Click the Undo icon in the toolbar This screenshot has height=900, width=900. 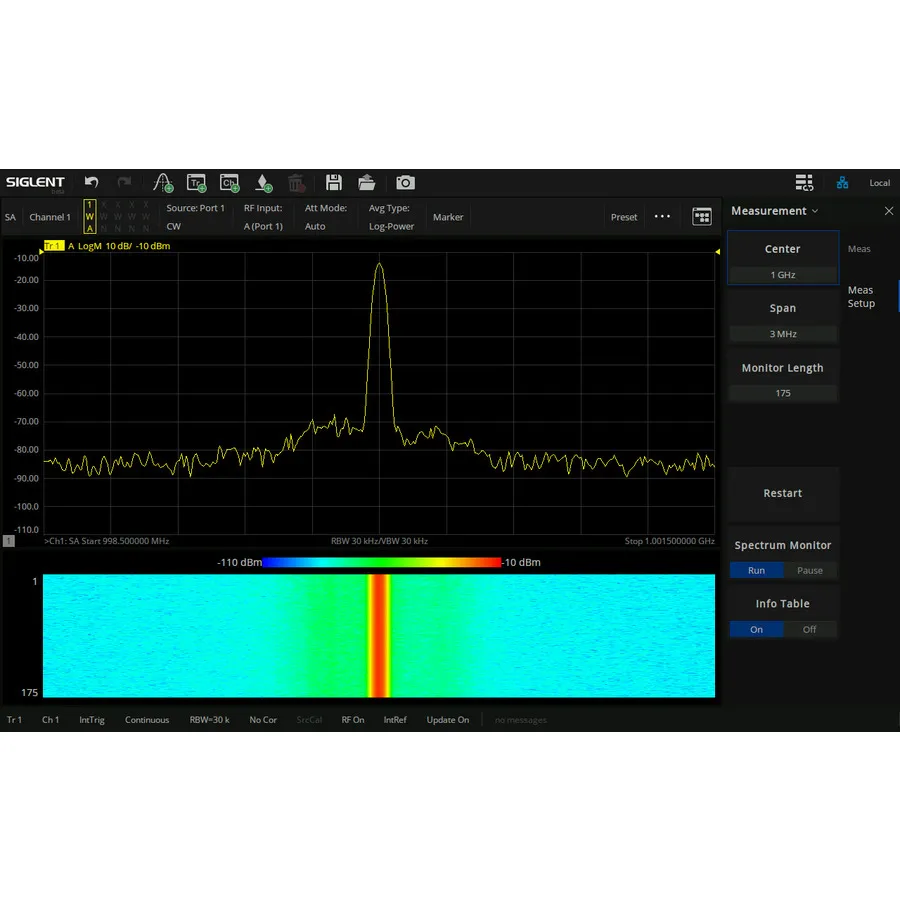point(91,183)
